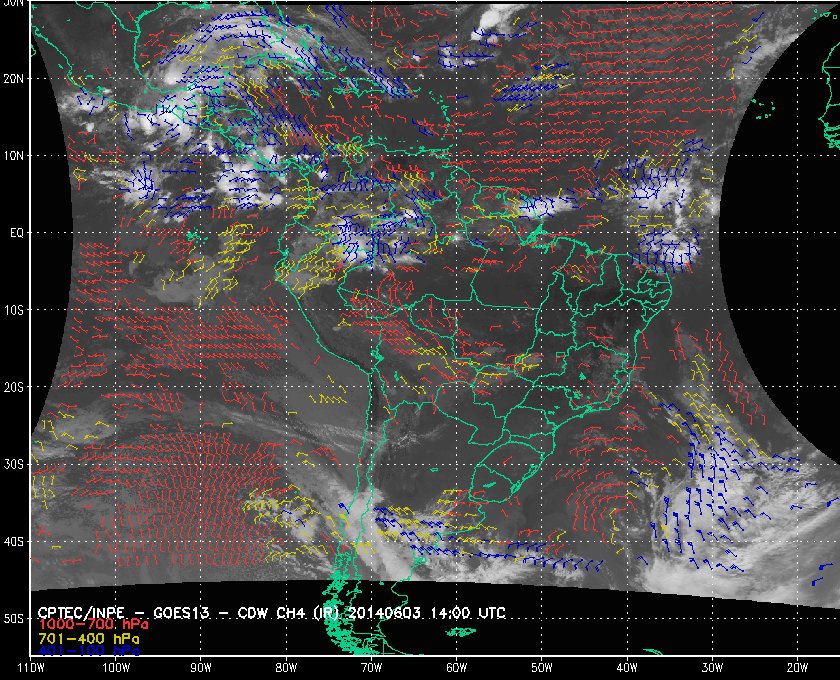Image resolution: width=840 pixels, height=680 pixels.
Task: Click the 50S latitude label
Action: coord(14,618)
